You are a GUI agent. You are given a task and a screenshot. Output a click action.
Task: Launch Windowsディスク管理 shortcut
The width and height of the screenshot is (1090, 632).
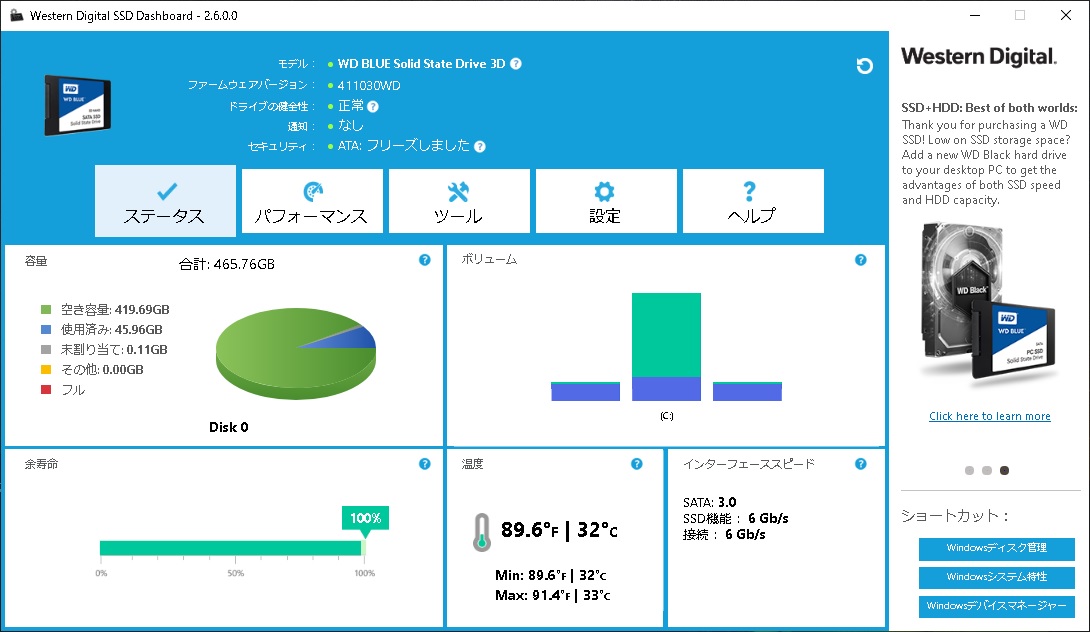[997, 549]
